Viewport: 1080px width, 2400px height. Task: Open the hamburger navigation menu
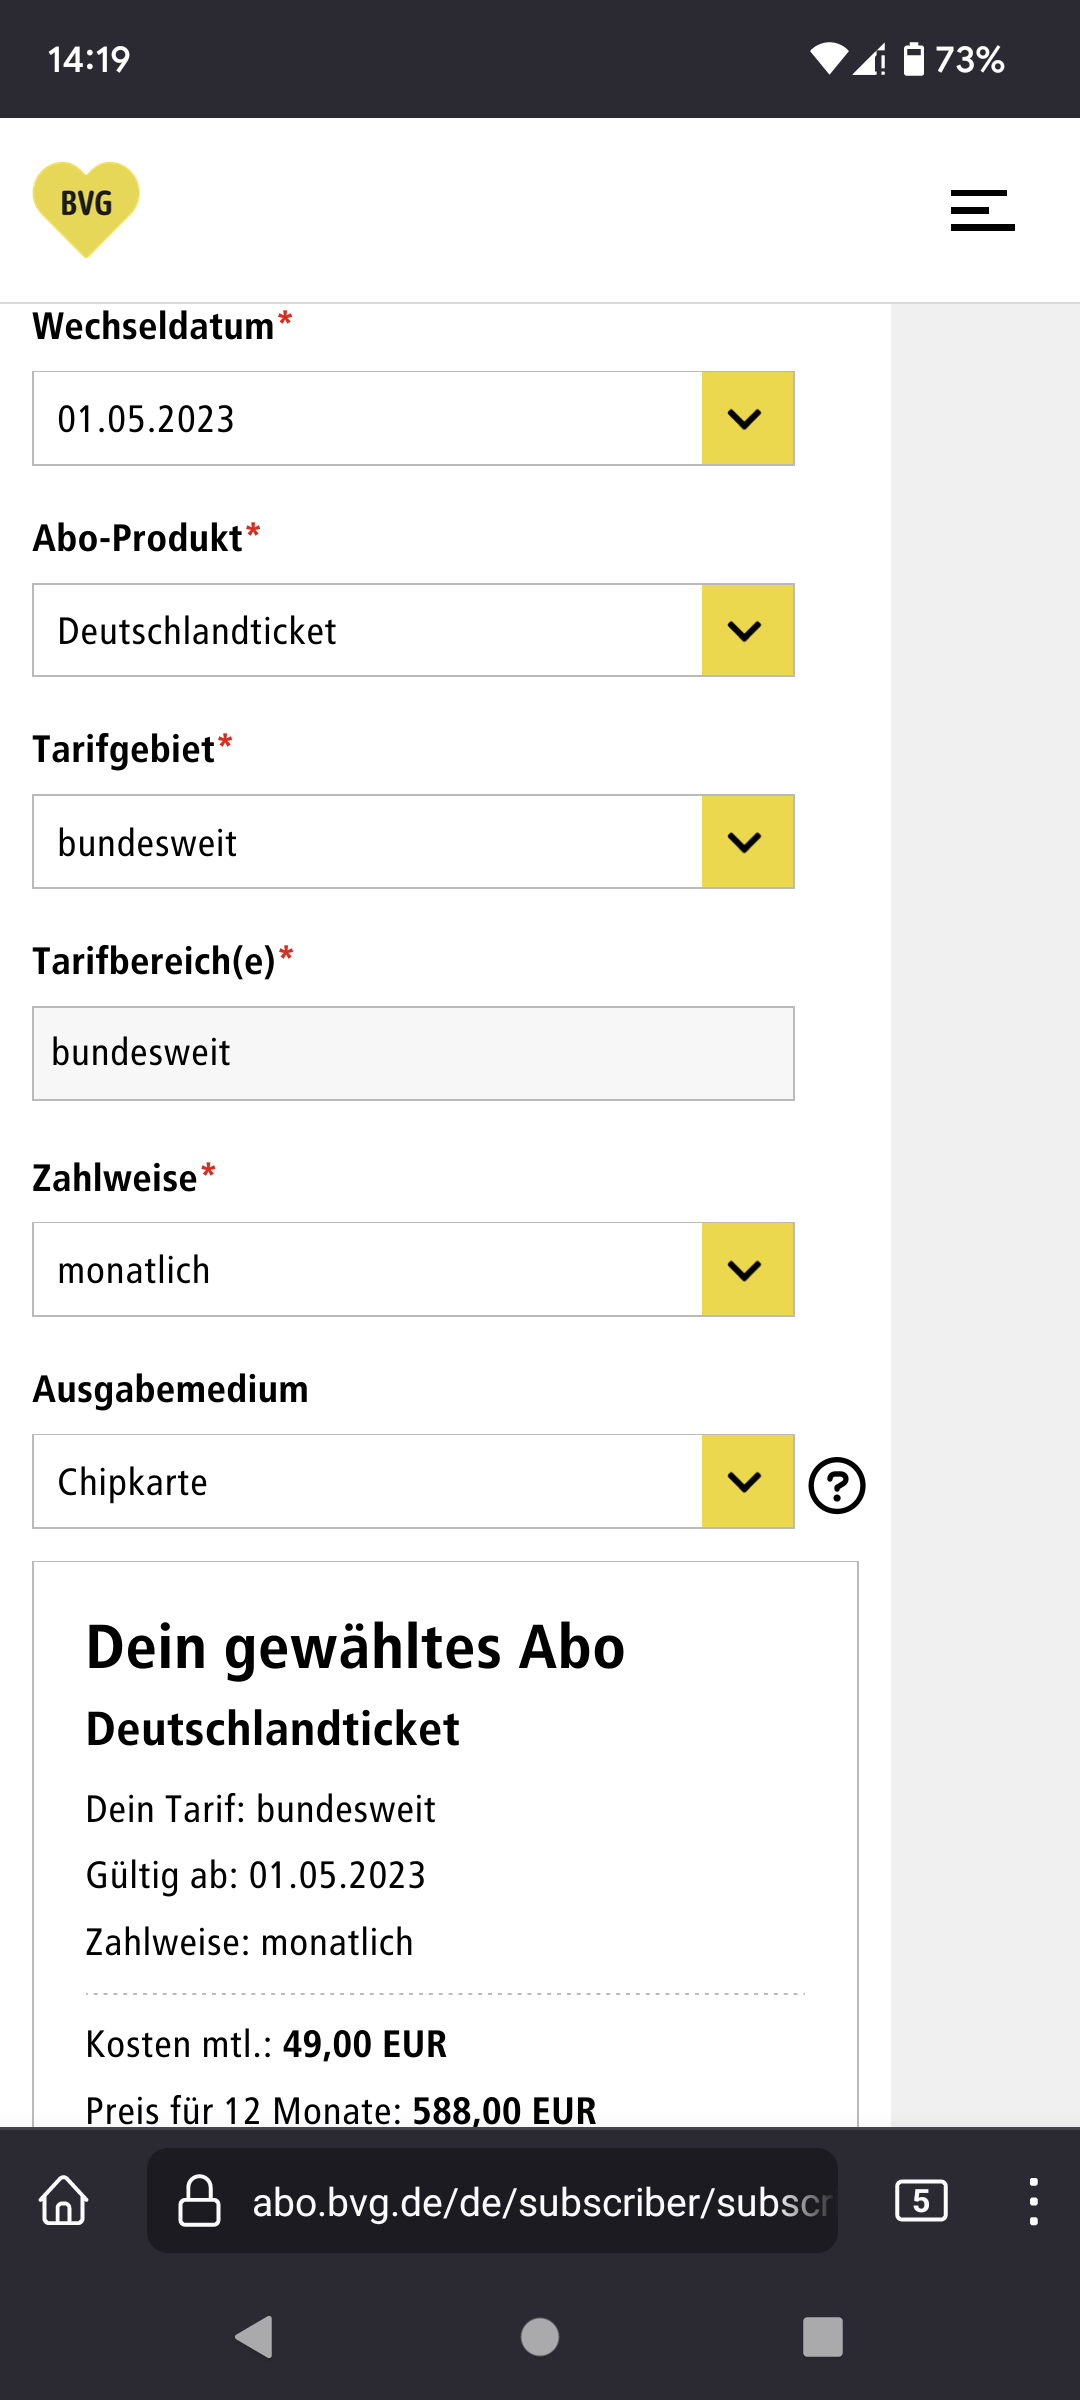982,210
